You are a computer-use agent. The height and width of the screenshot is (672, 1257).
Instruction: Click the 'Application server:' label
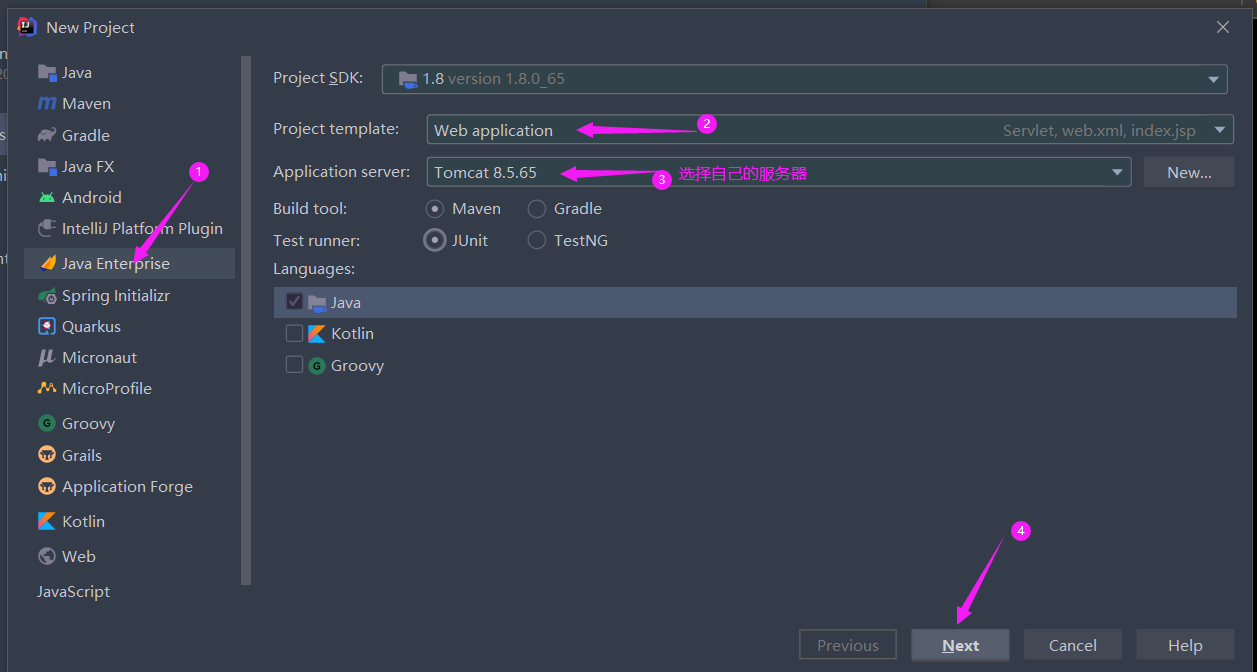point(342,172)
